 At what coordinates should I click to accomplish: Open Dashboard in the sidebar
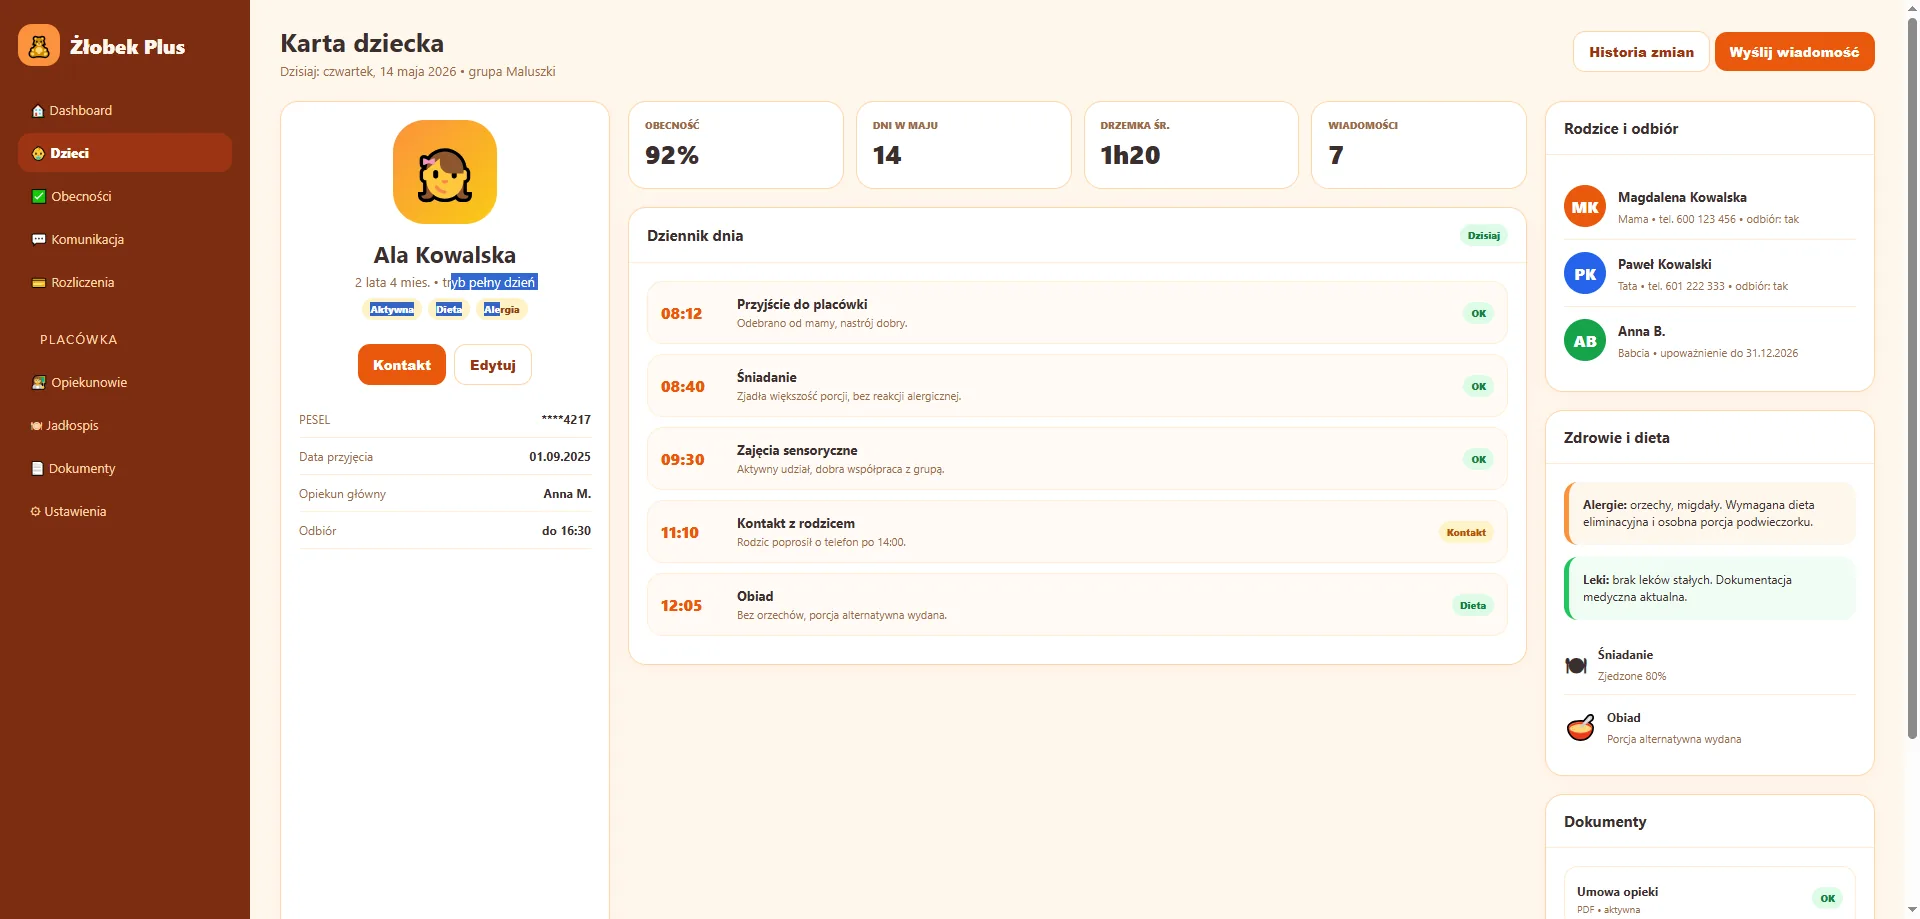point(125,111)
